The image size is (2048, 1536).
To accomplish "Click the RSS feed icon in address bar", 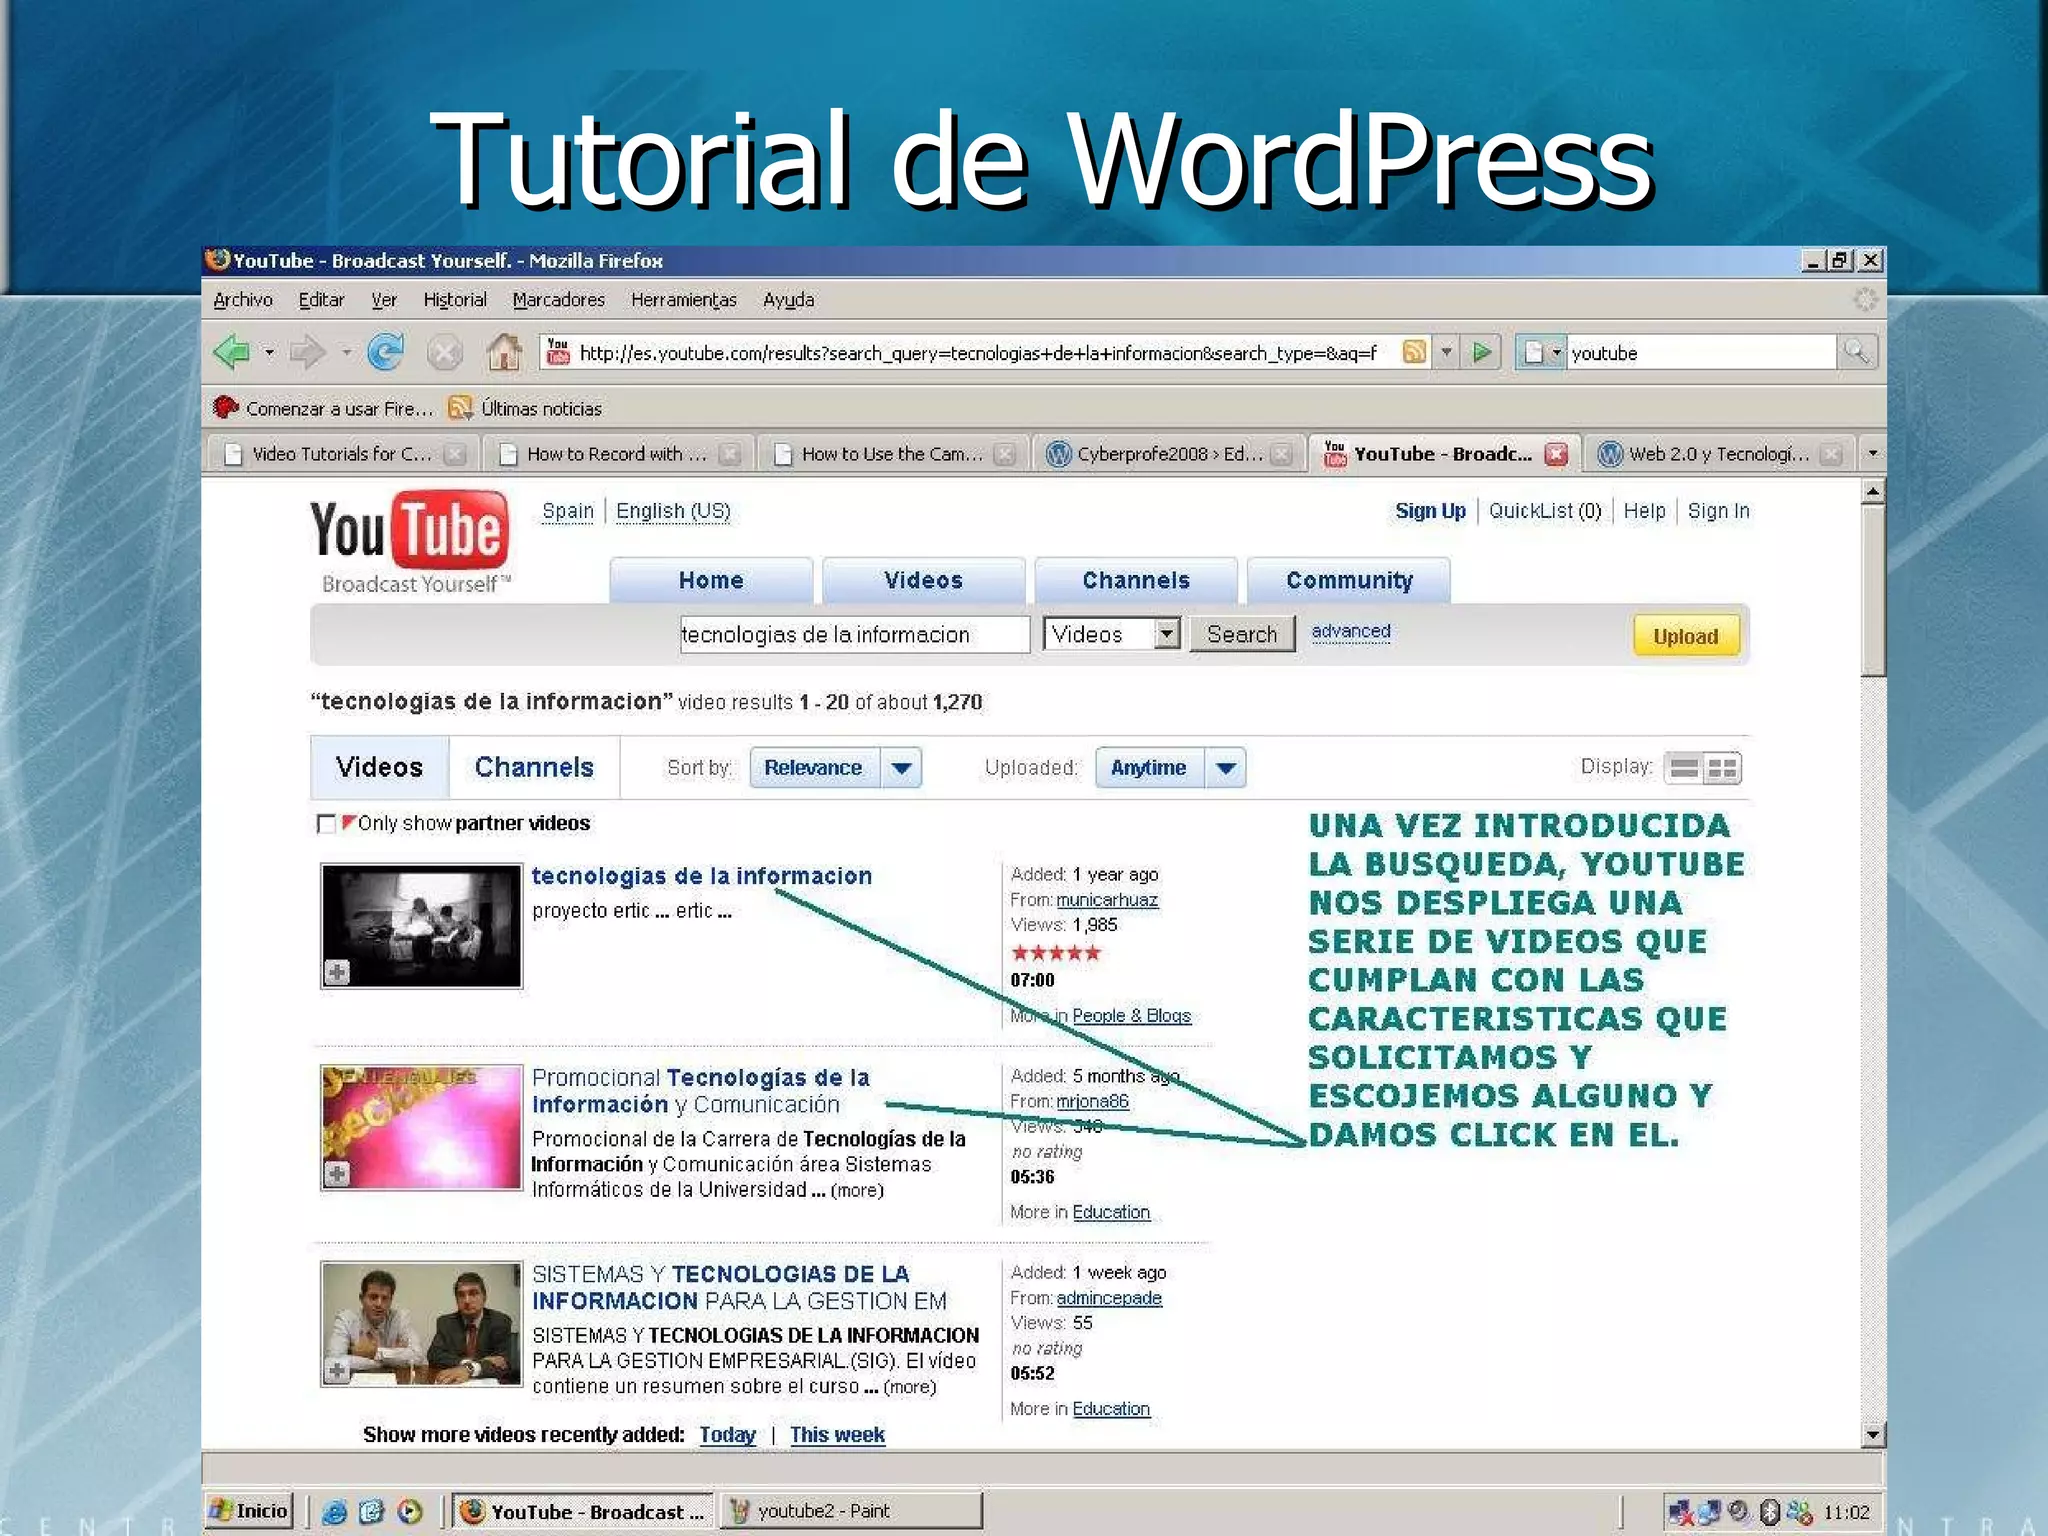I will click(1414, 352).
